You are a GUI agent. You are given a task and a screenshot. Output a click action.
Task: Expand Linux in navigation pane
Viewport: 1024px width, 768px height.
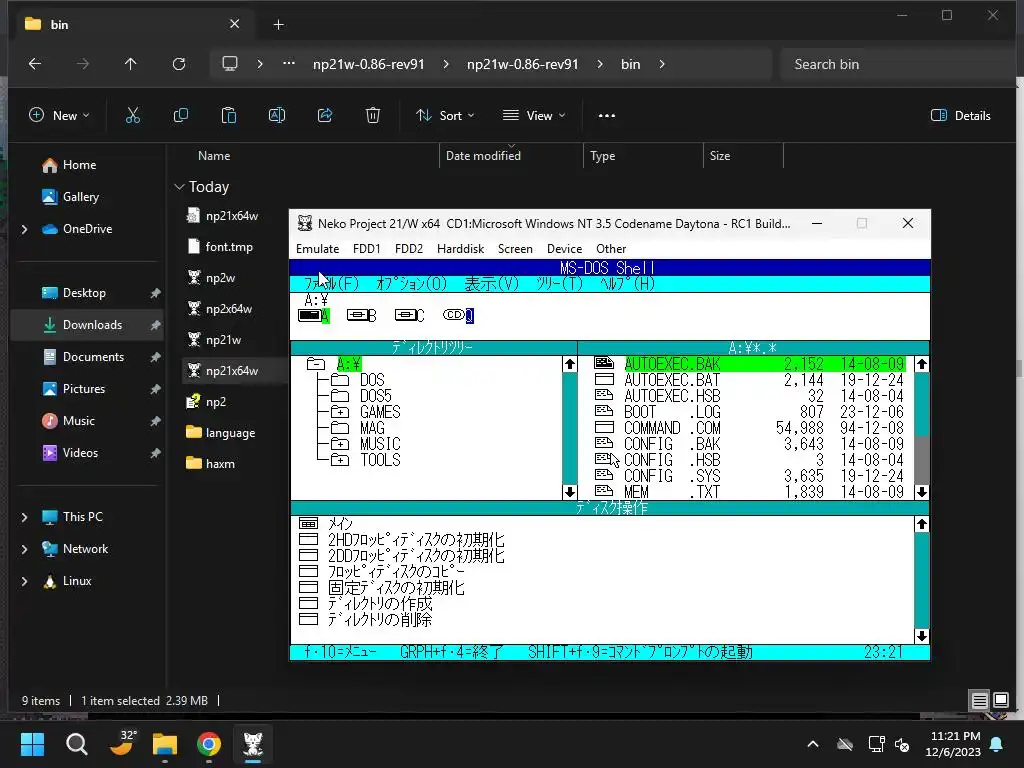(x=25, y=581)
